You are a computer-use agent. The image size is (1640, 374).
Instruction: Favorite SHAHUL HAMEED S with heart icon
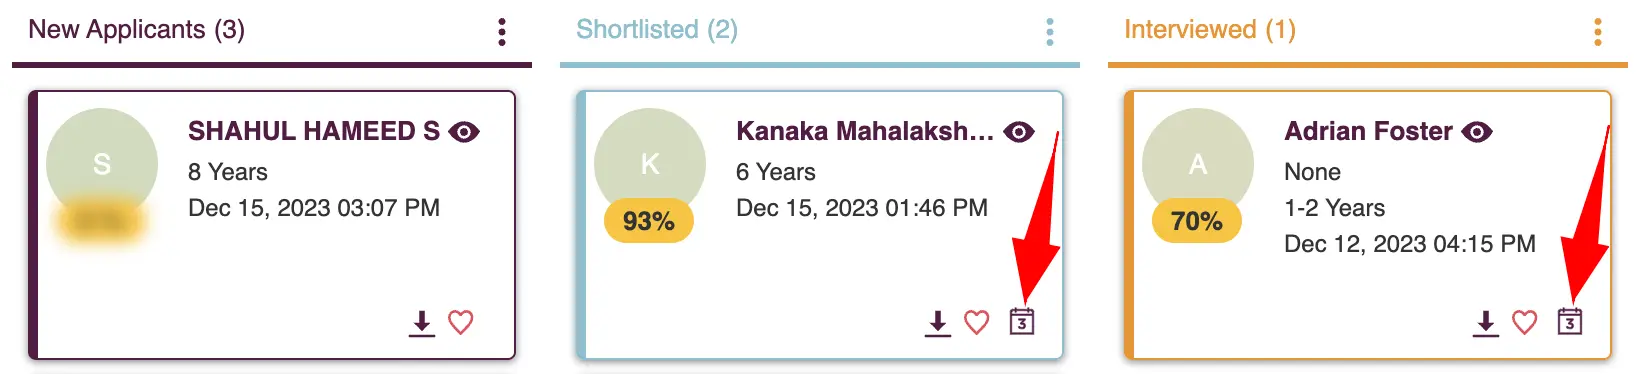pyautogui.click(x=461, y=323)
